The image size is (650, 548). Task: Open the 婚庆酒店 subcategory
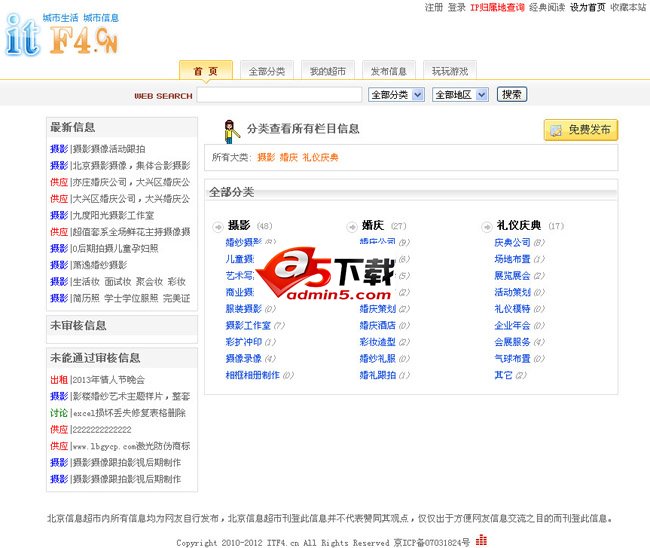[378, 325]
